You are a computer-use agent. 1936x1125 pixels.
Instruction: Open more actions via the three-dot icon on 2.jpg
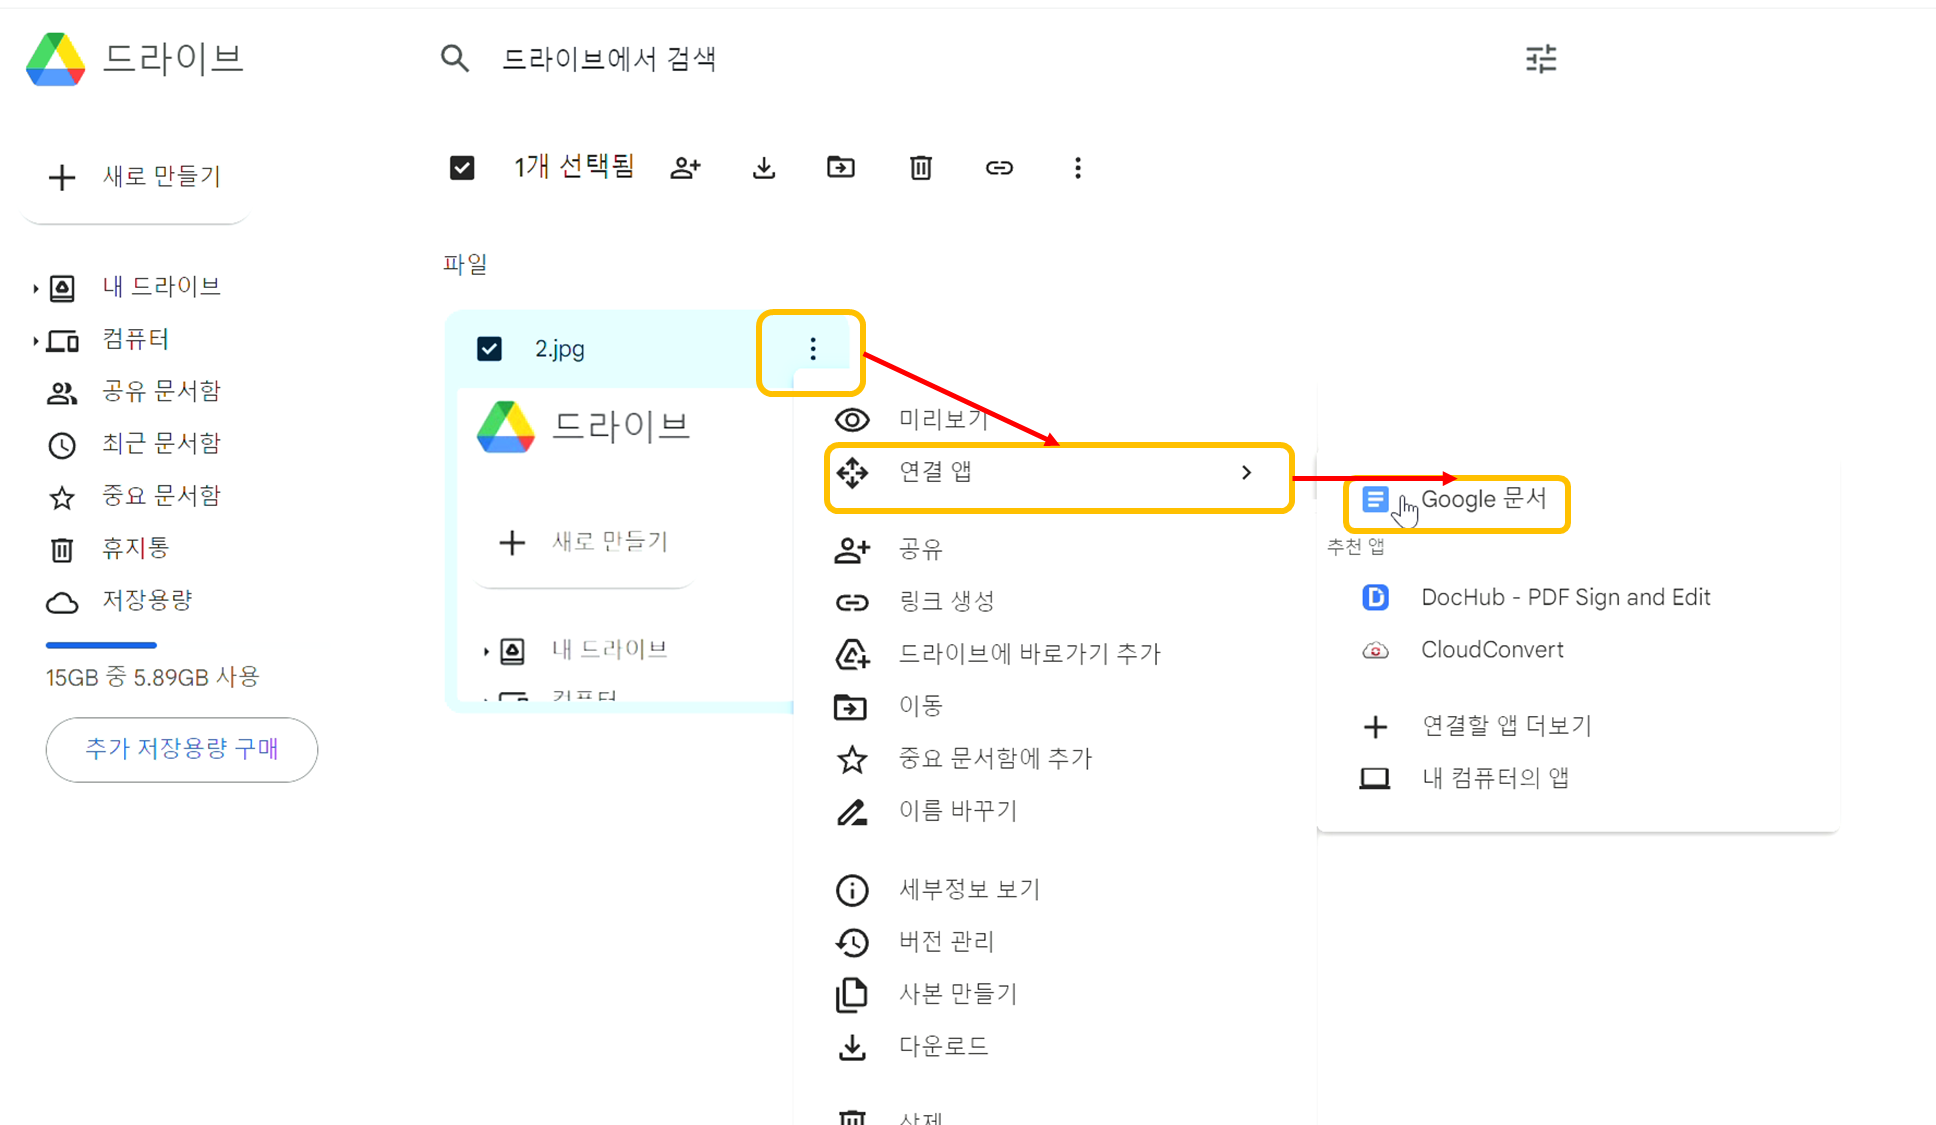(811, 348)
